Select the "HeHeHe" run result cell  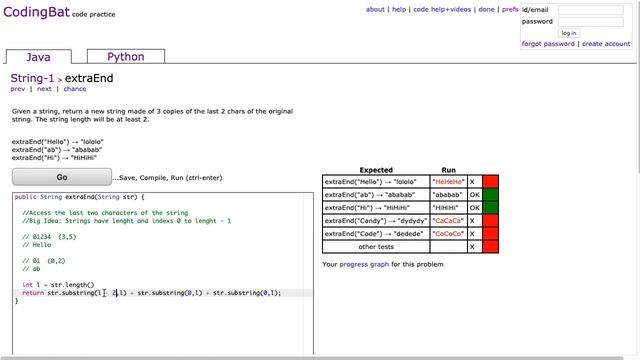coord(448,182)
